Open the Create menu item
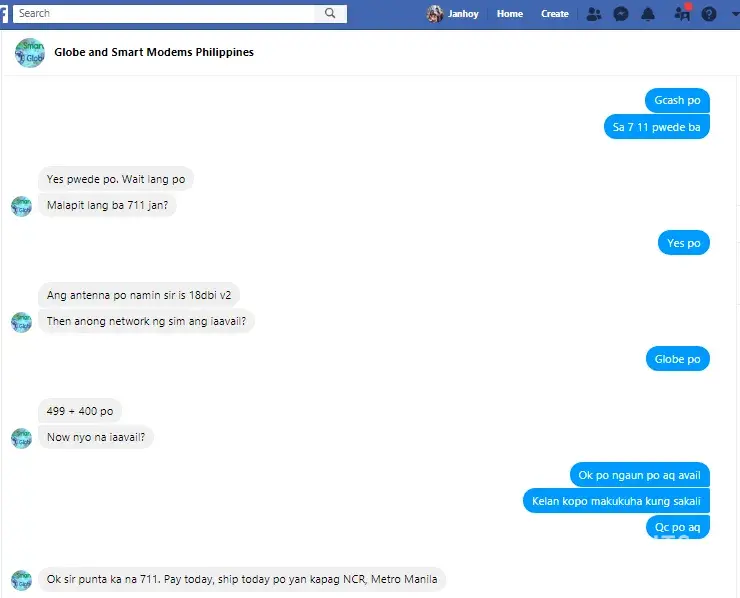Viewport: 740px width, 598px height. point(555,14)
